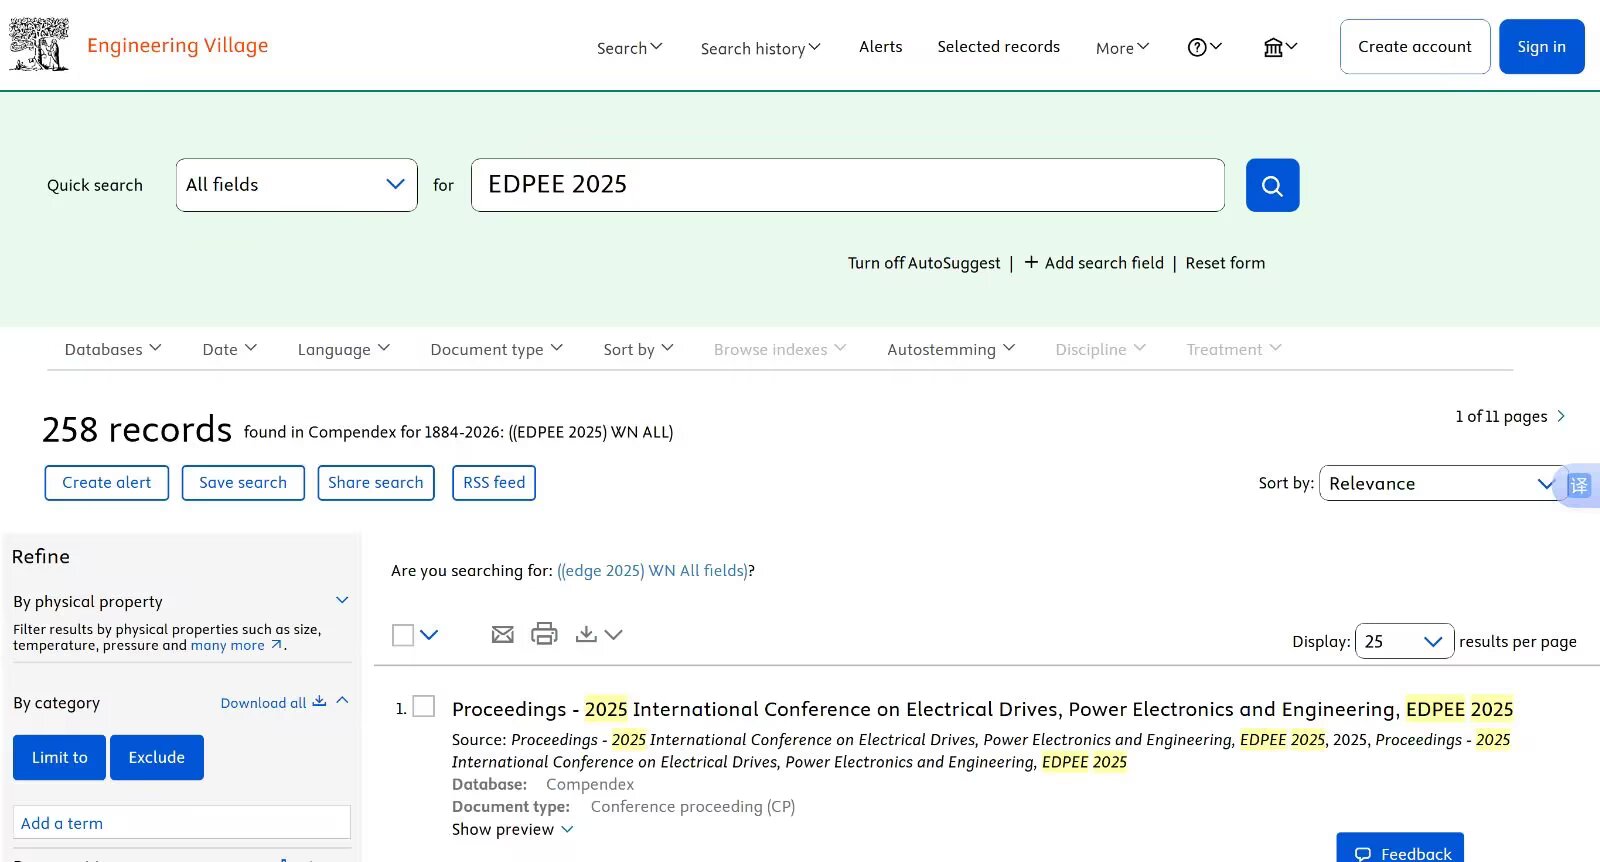Open the All fields dropdown

click(296, 185)
